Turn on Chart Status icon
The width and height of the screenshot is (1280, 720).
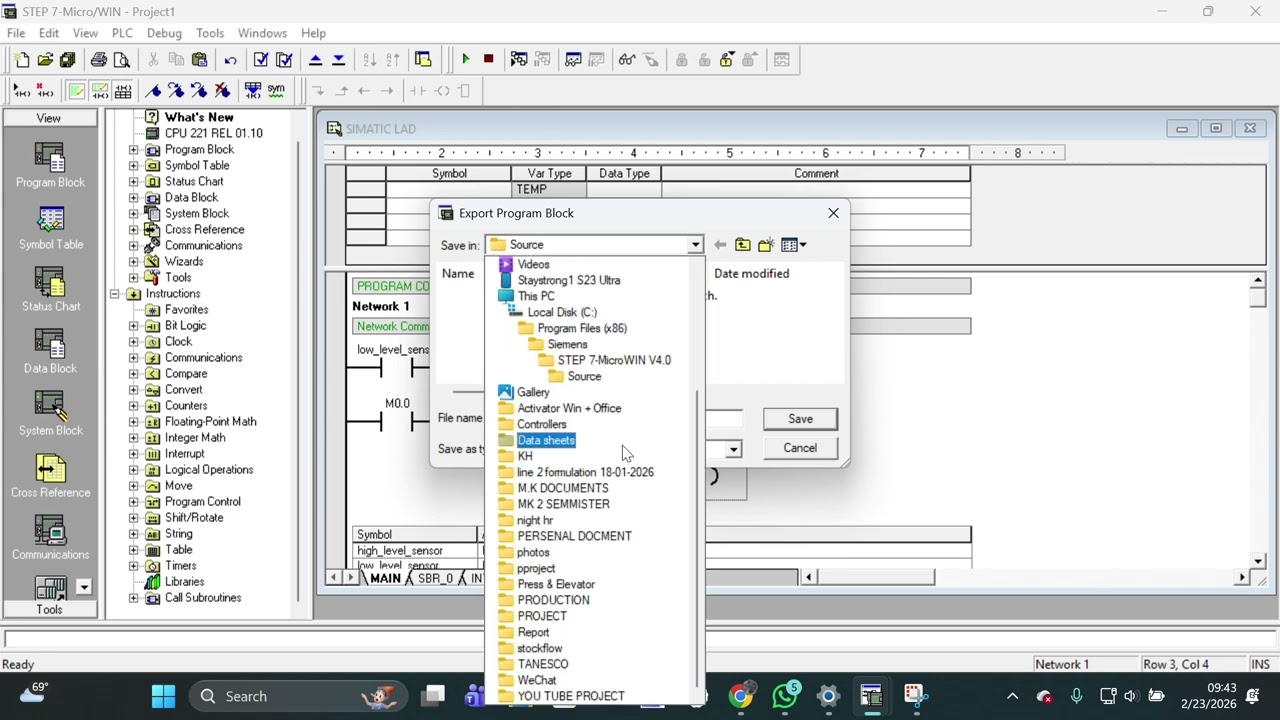coord(573,60)
